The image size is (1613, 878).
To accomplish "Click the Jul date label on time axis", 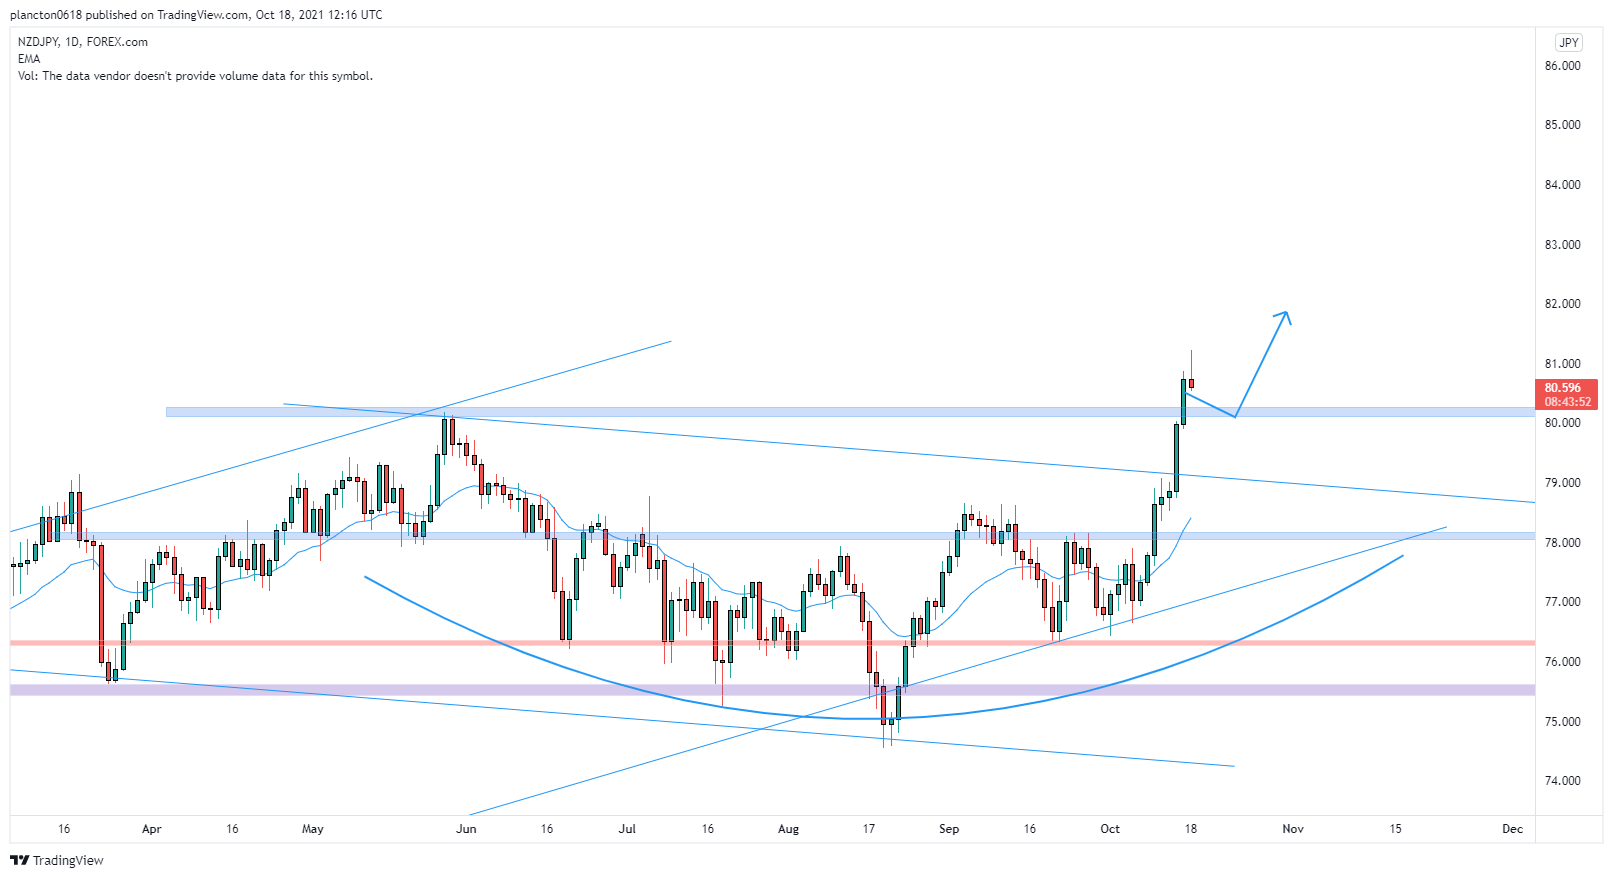I will (x=627, y=829).
